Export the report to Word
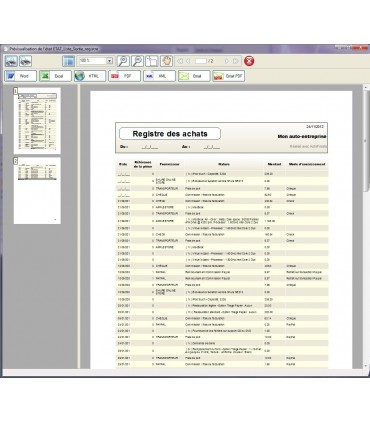Viewport: 370px width, 423px height. [21, 76]
